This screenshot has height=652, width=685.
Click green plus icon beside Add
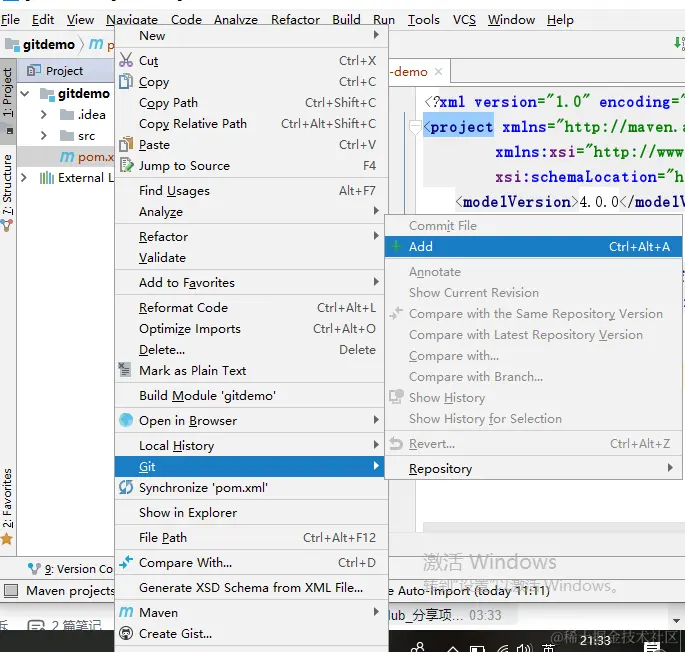coord(396,246)
